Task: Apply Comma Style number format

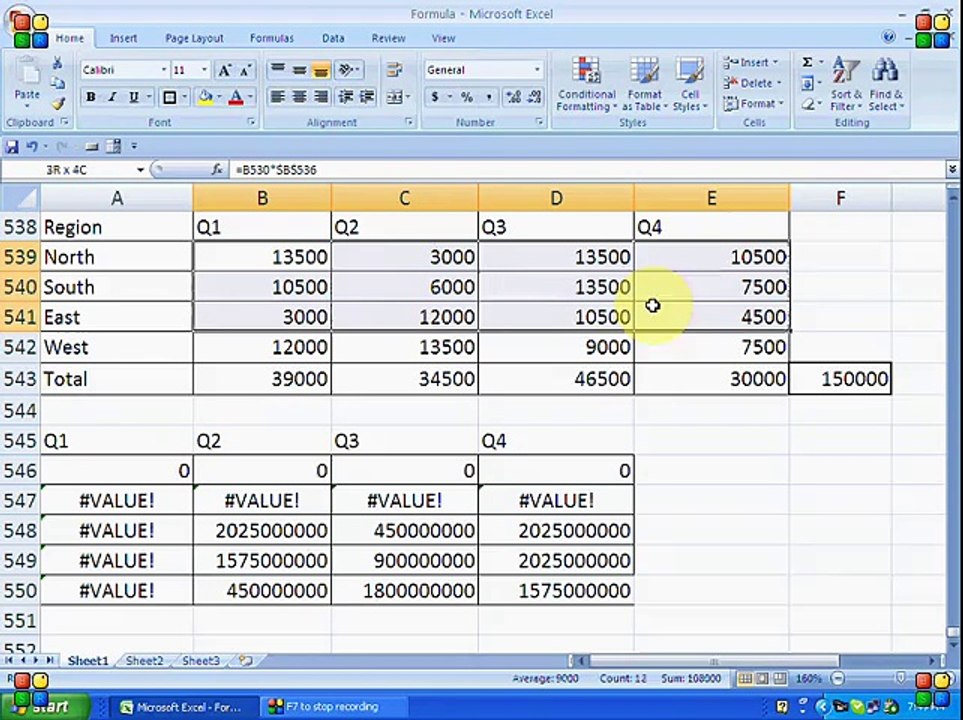Action: click(x=488, y=96)
